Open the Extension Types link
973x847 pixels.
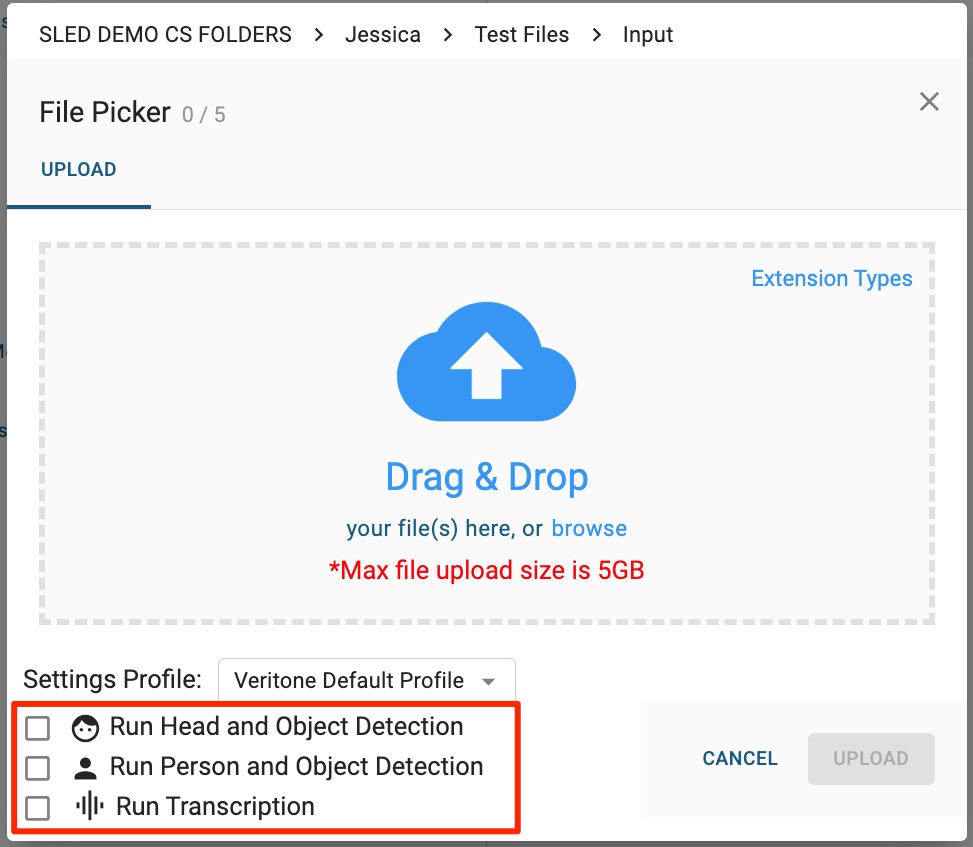click(831, 278)
